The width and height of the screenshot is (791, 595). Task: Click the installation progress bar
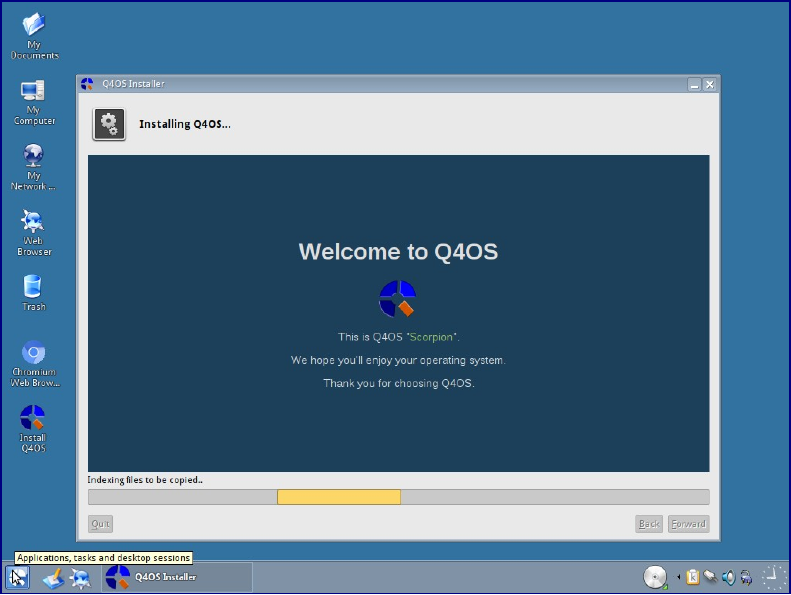coord(399,497)
